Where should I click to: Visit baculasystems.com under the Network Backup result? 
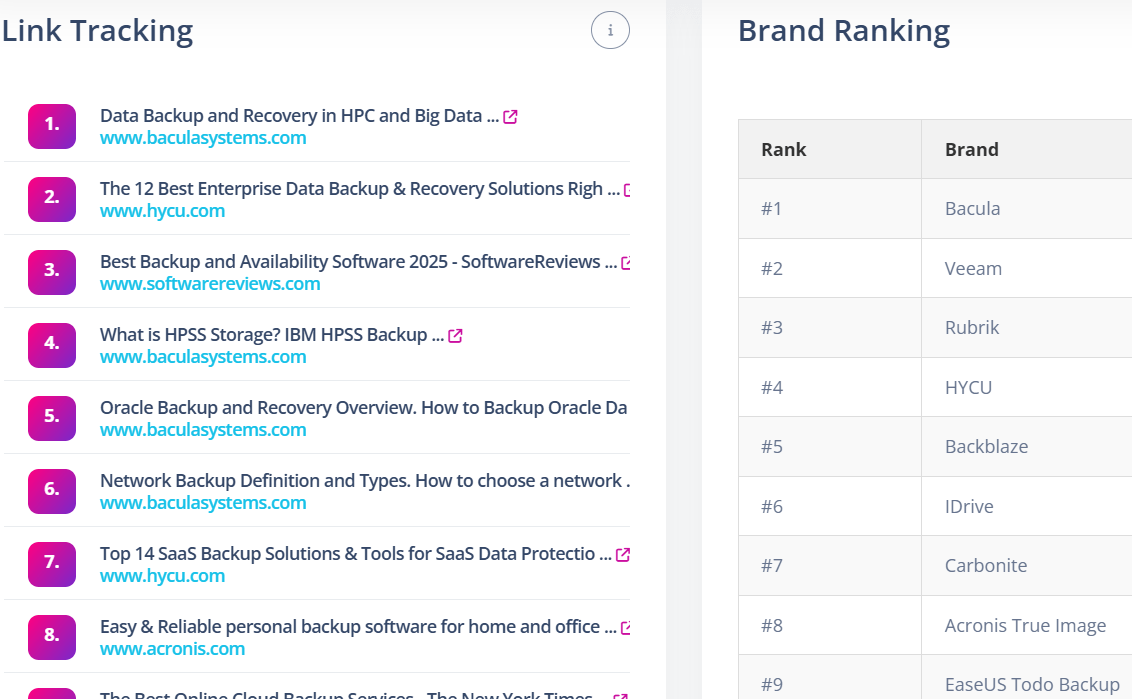(203, 503)
